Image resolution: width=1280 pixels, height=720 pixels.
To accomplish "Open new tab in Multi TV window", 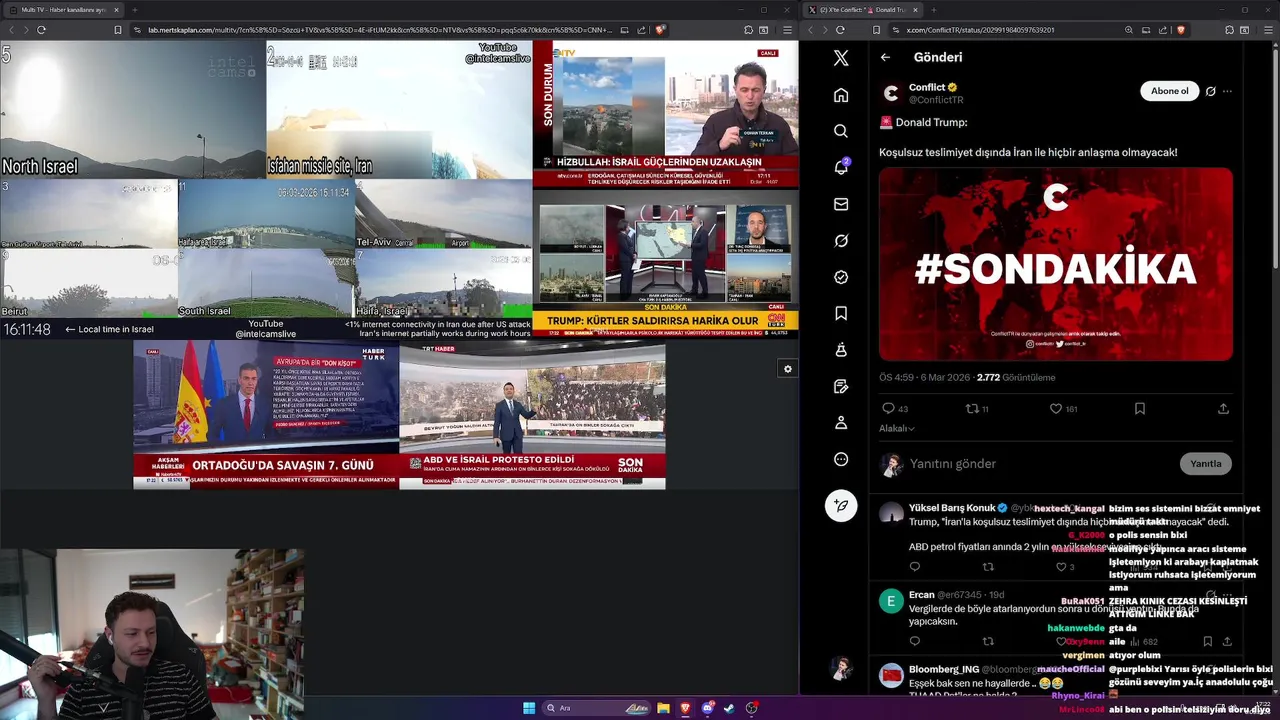I will (x=136, y=10).
